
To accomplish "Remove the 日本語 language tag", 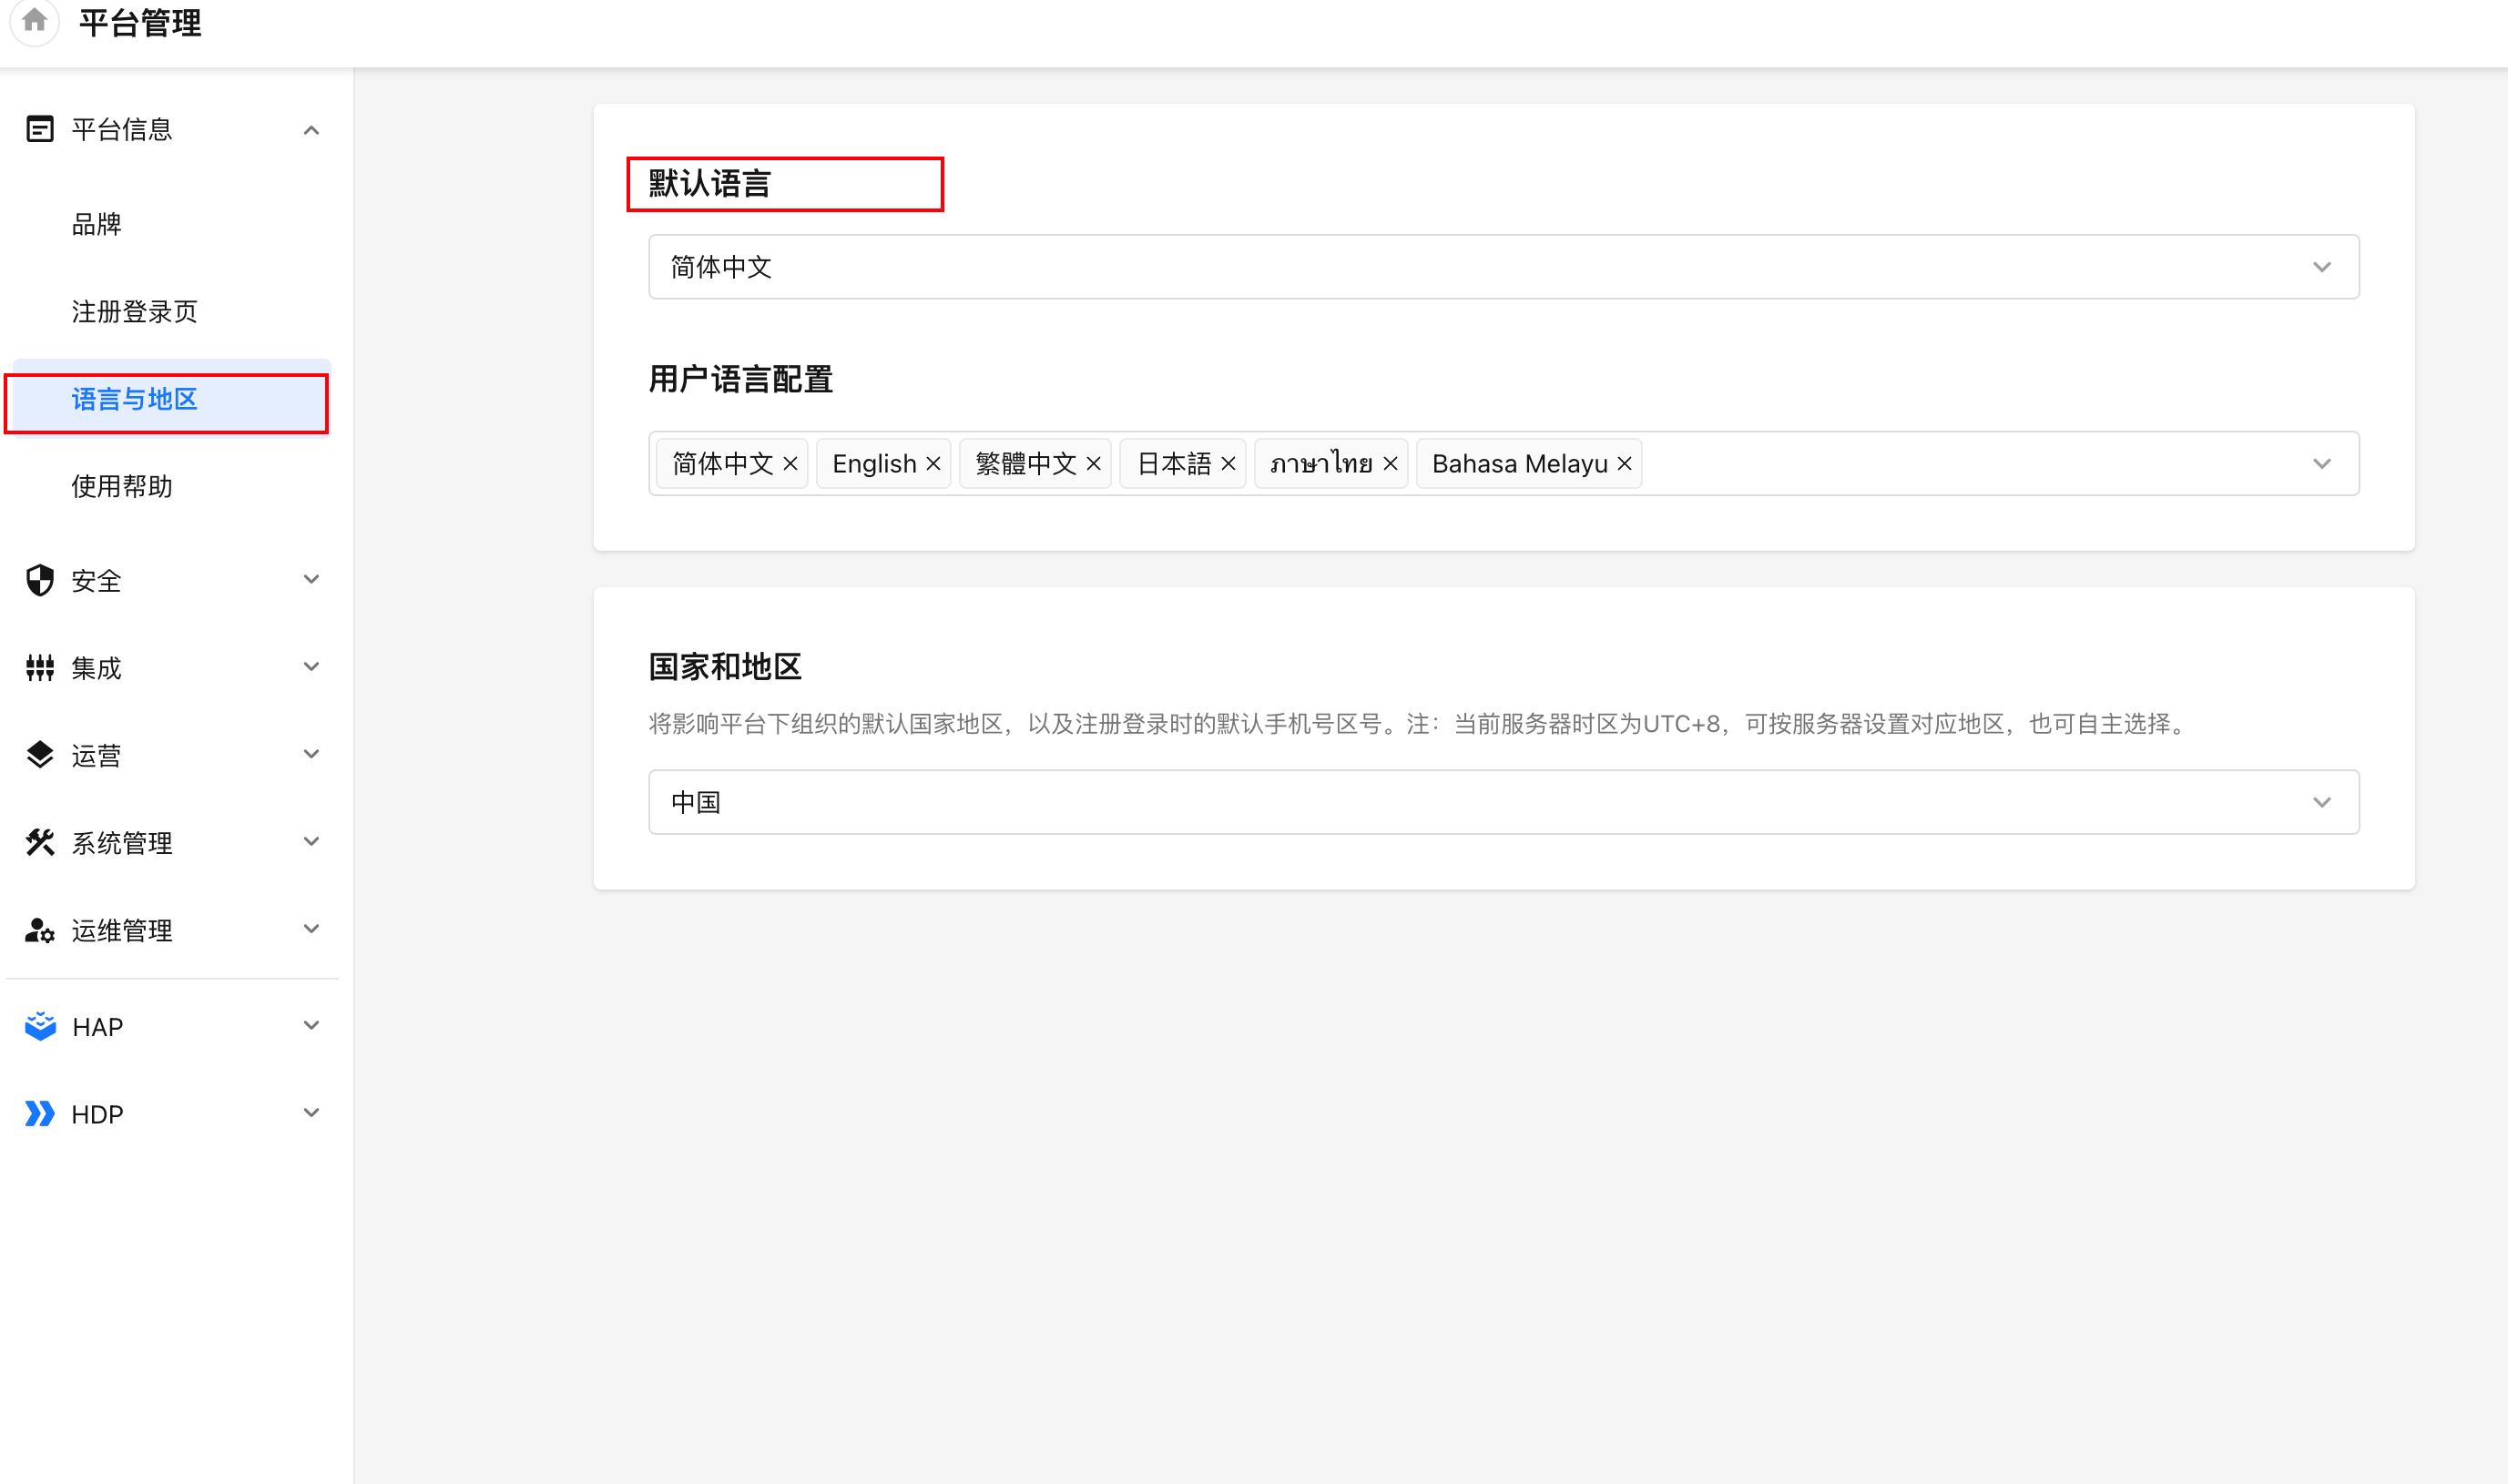I will point(1229,464).
